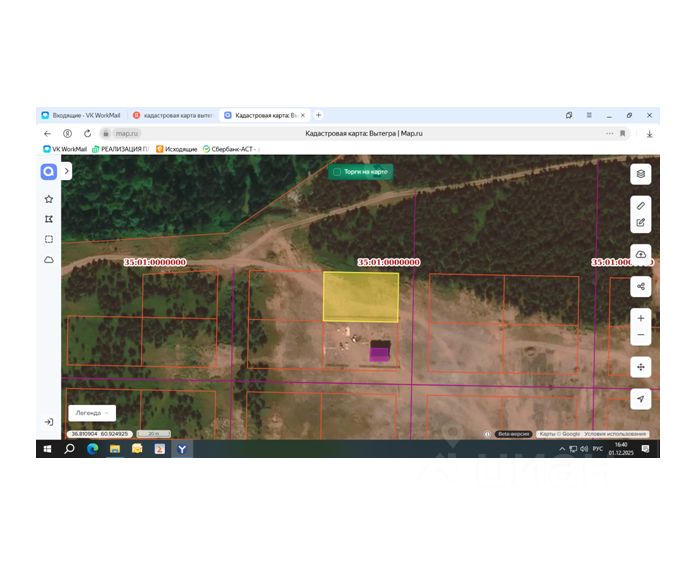Reload the current page
The height and width of the screenshot is (564, 696).
(x=87, y=134)
